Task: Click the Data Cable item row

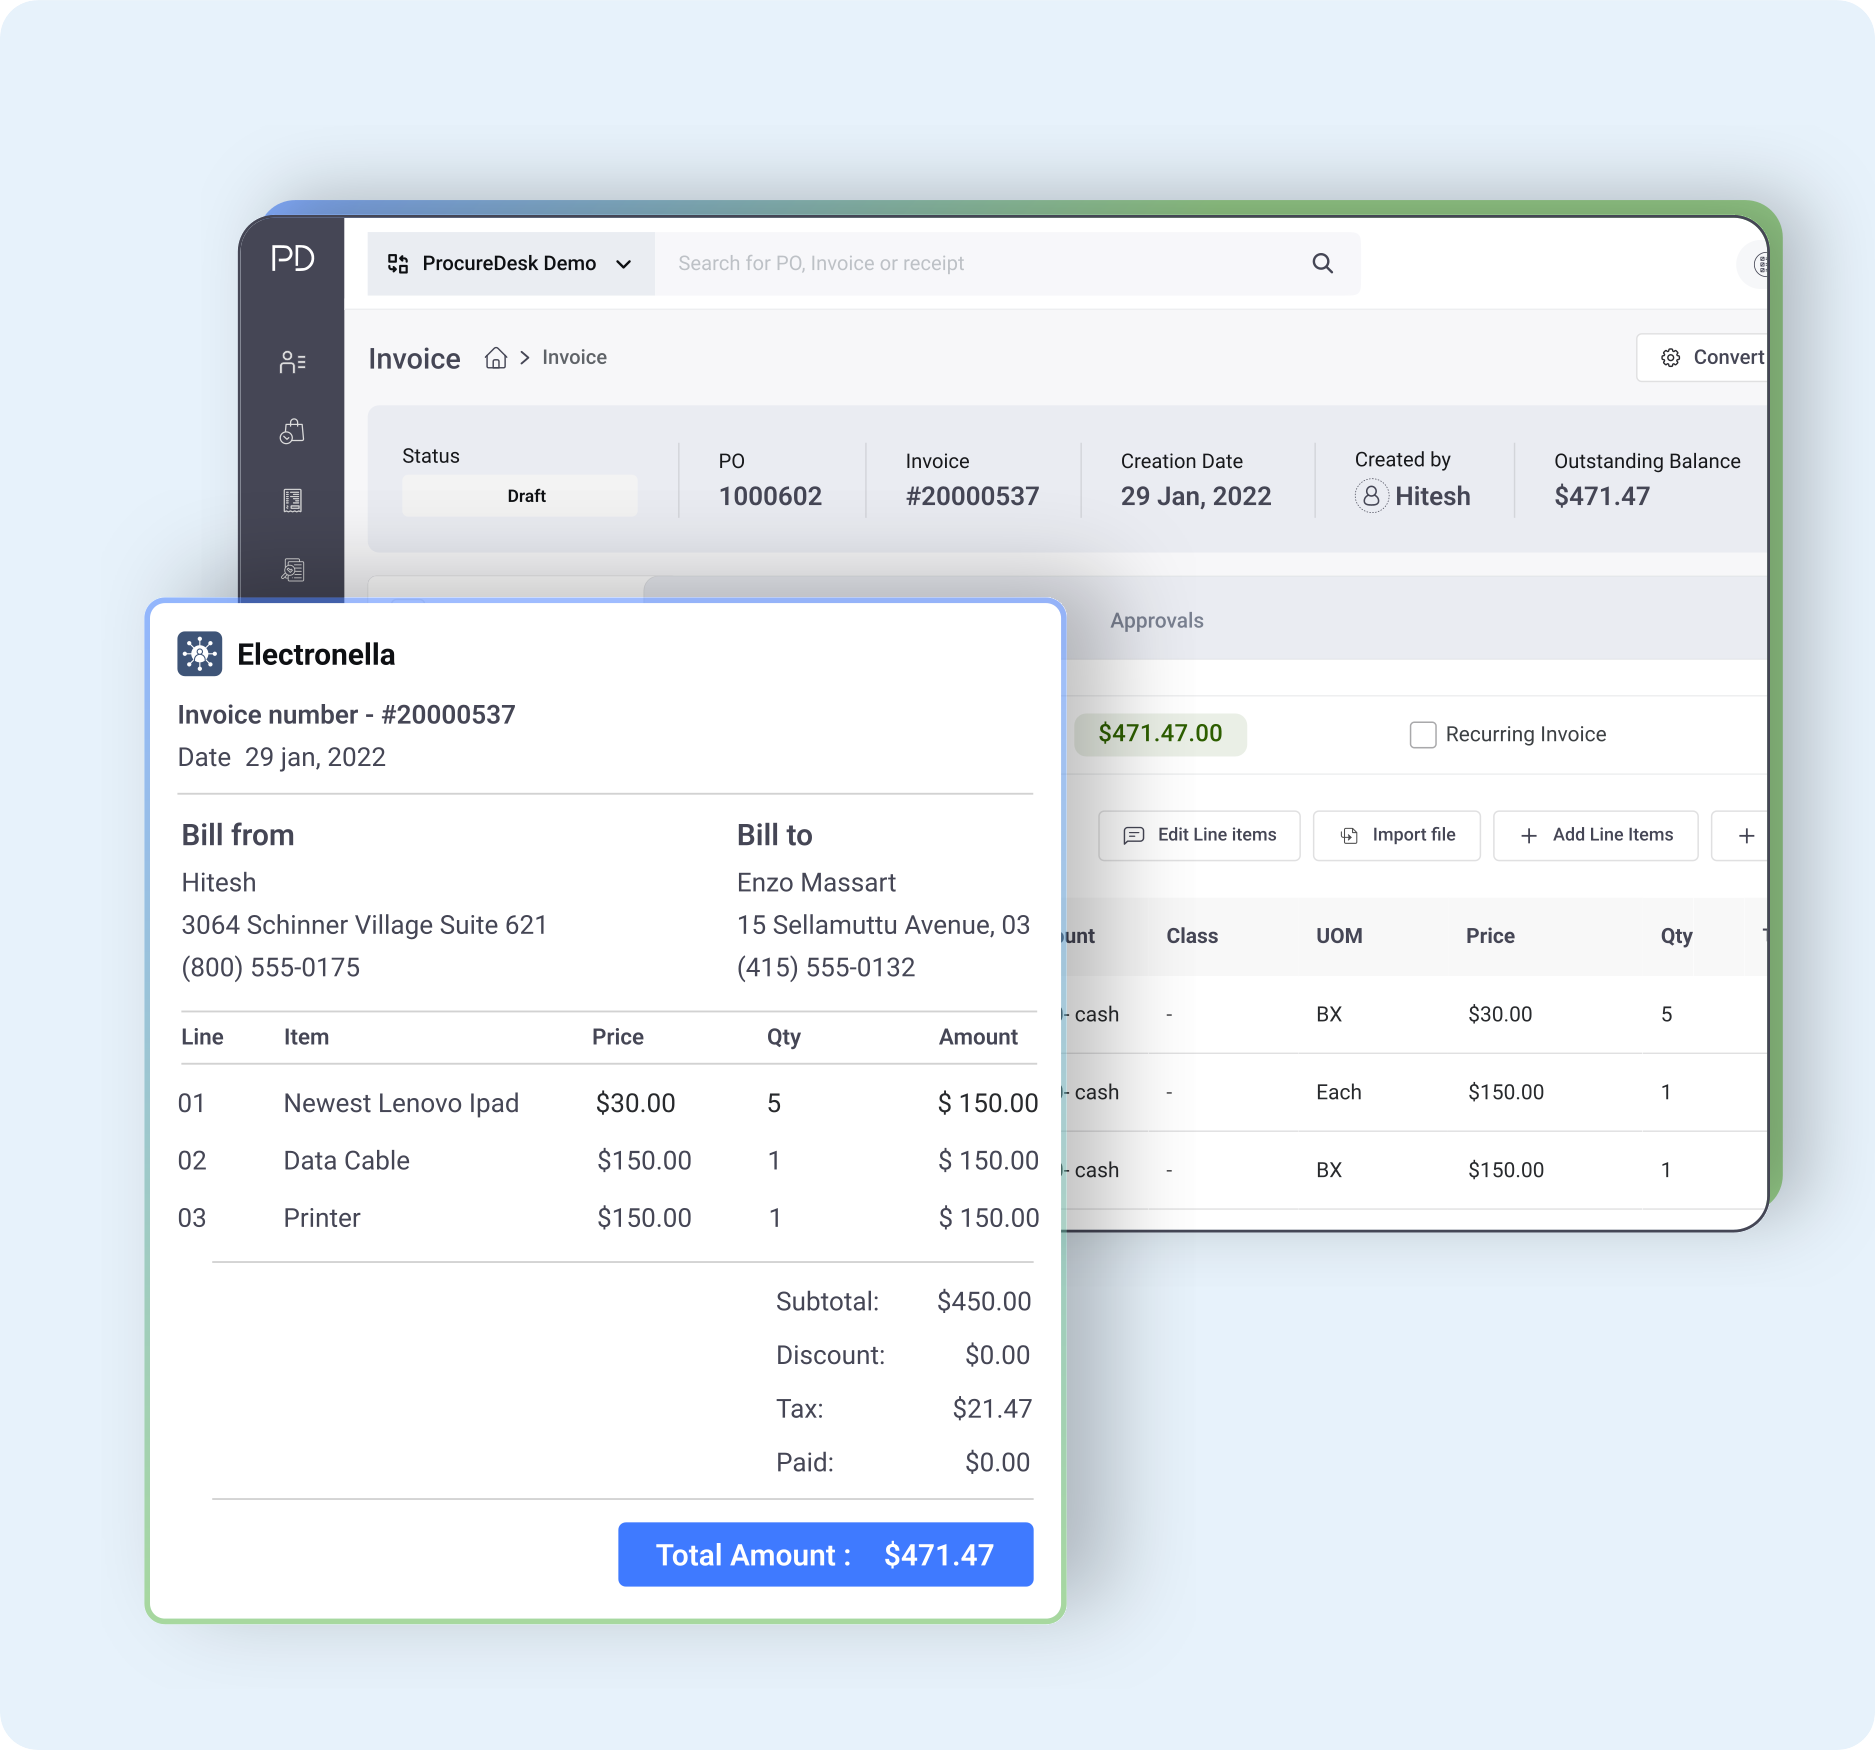Action: 608,1161
